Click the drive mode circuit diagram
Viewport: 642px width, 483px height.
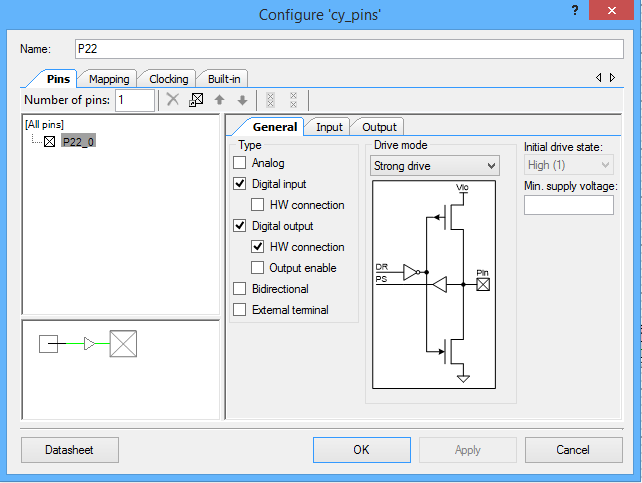coord(434,284)
